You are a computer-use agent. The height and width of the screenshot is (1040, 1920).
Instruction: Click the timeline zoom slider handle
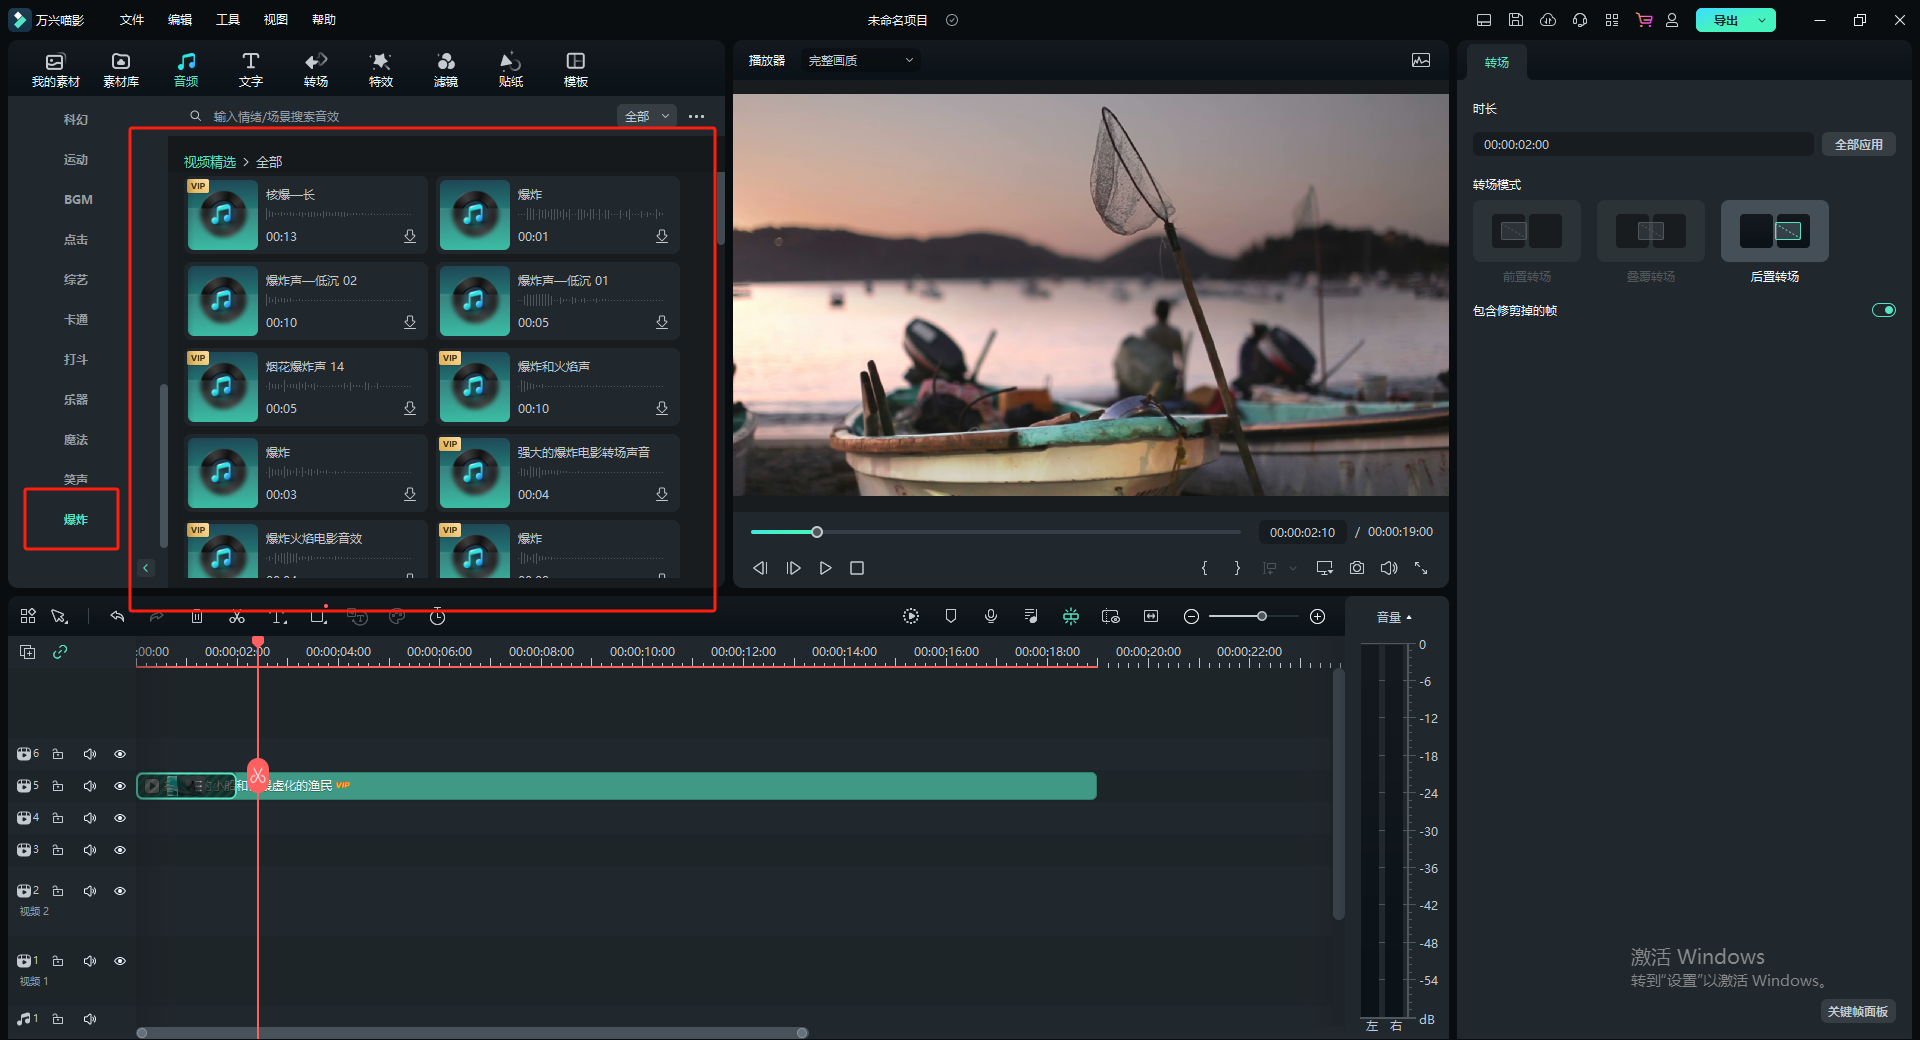pyautogui.click(x=1262, y=617)
